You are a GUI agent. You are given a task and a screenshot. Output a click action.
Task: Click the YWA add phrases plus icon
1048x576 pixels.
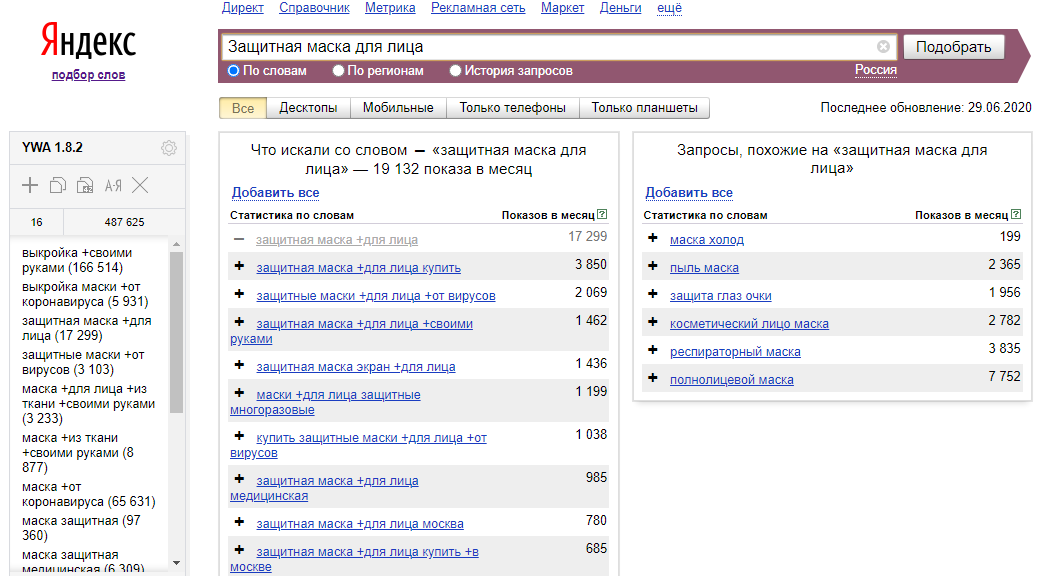click(x=30, y=185)
